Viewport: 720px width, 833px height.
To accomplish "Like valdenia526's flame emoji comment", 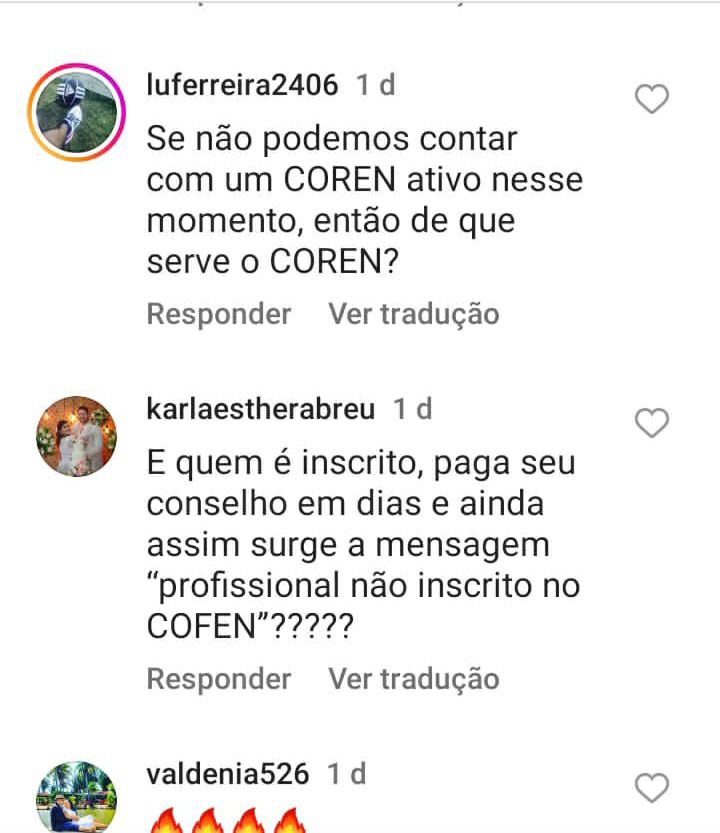I will [x=651, y=788].
